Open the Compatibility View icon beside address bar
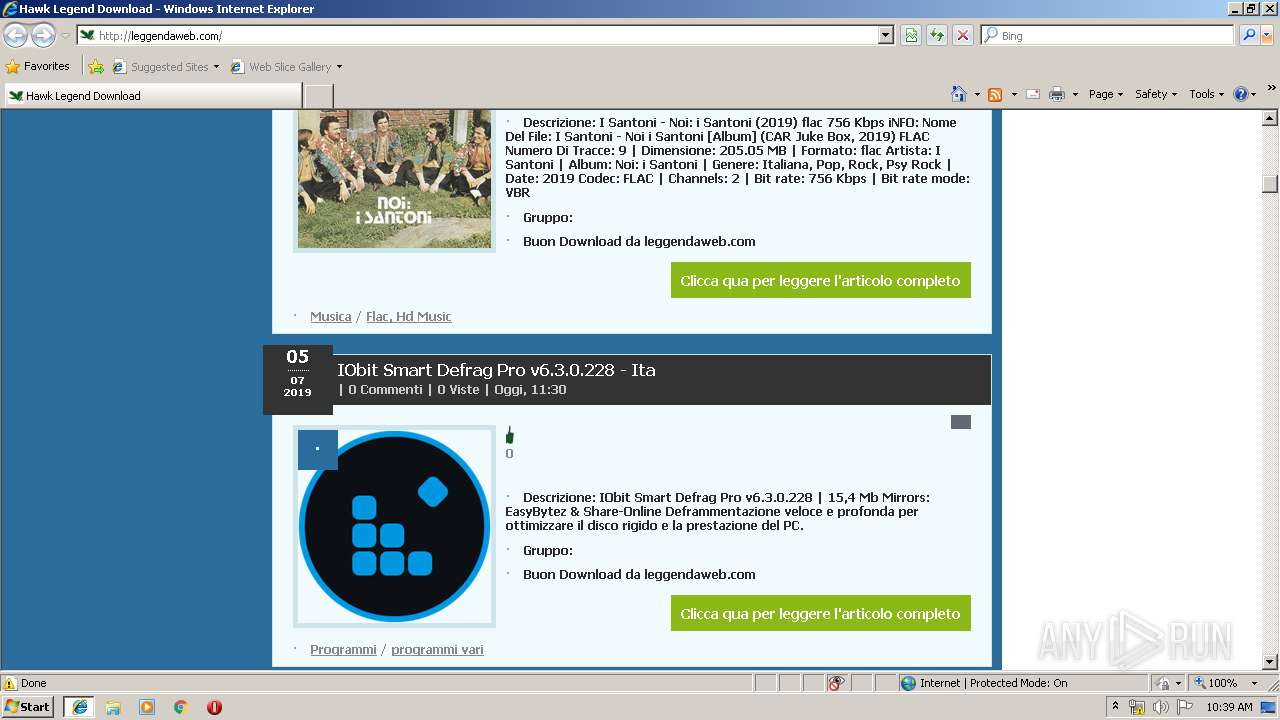 911,36
